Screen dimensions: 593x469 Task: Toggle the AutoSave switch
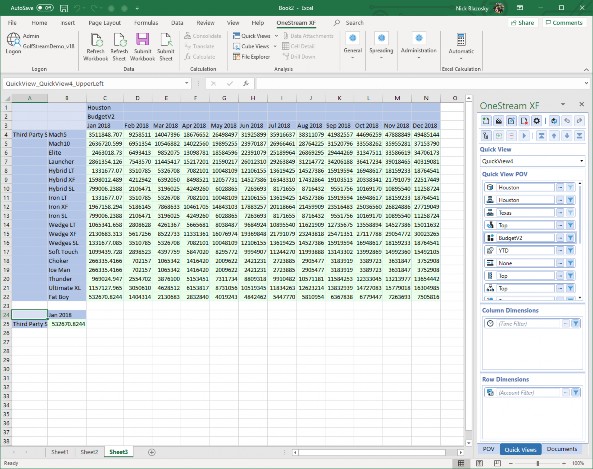(45, 8)
